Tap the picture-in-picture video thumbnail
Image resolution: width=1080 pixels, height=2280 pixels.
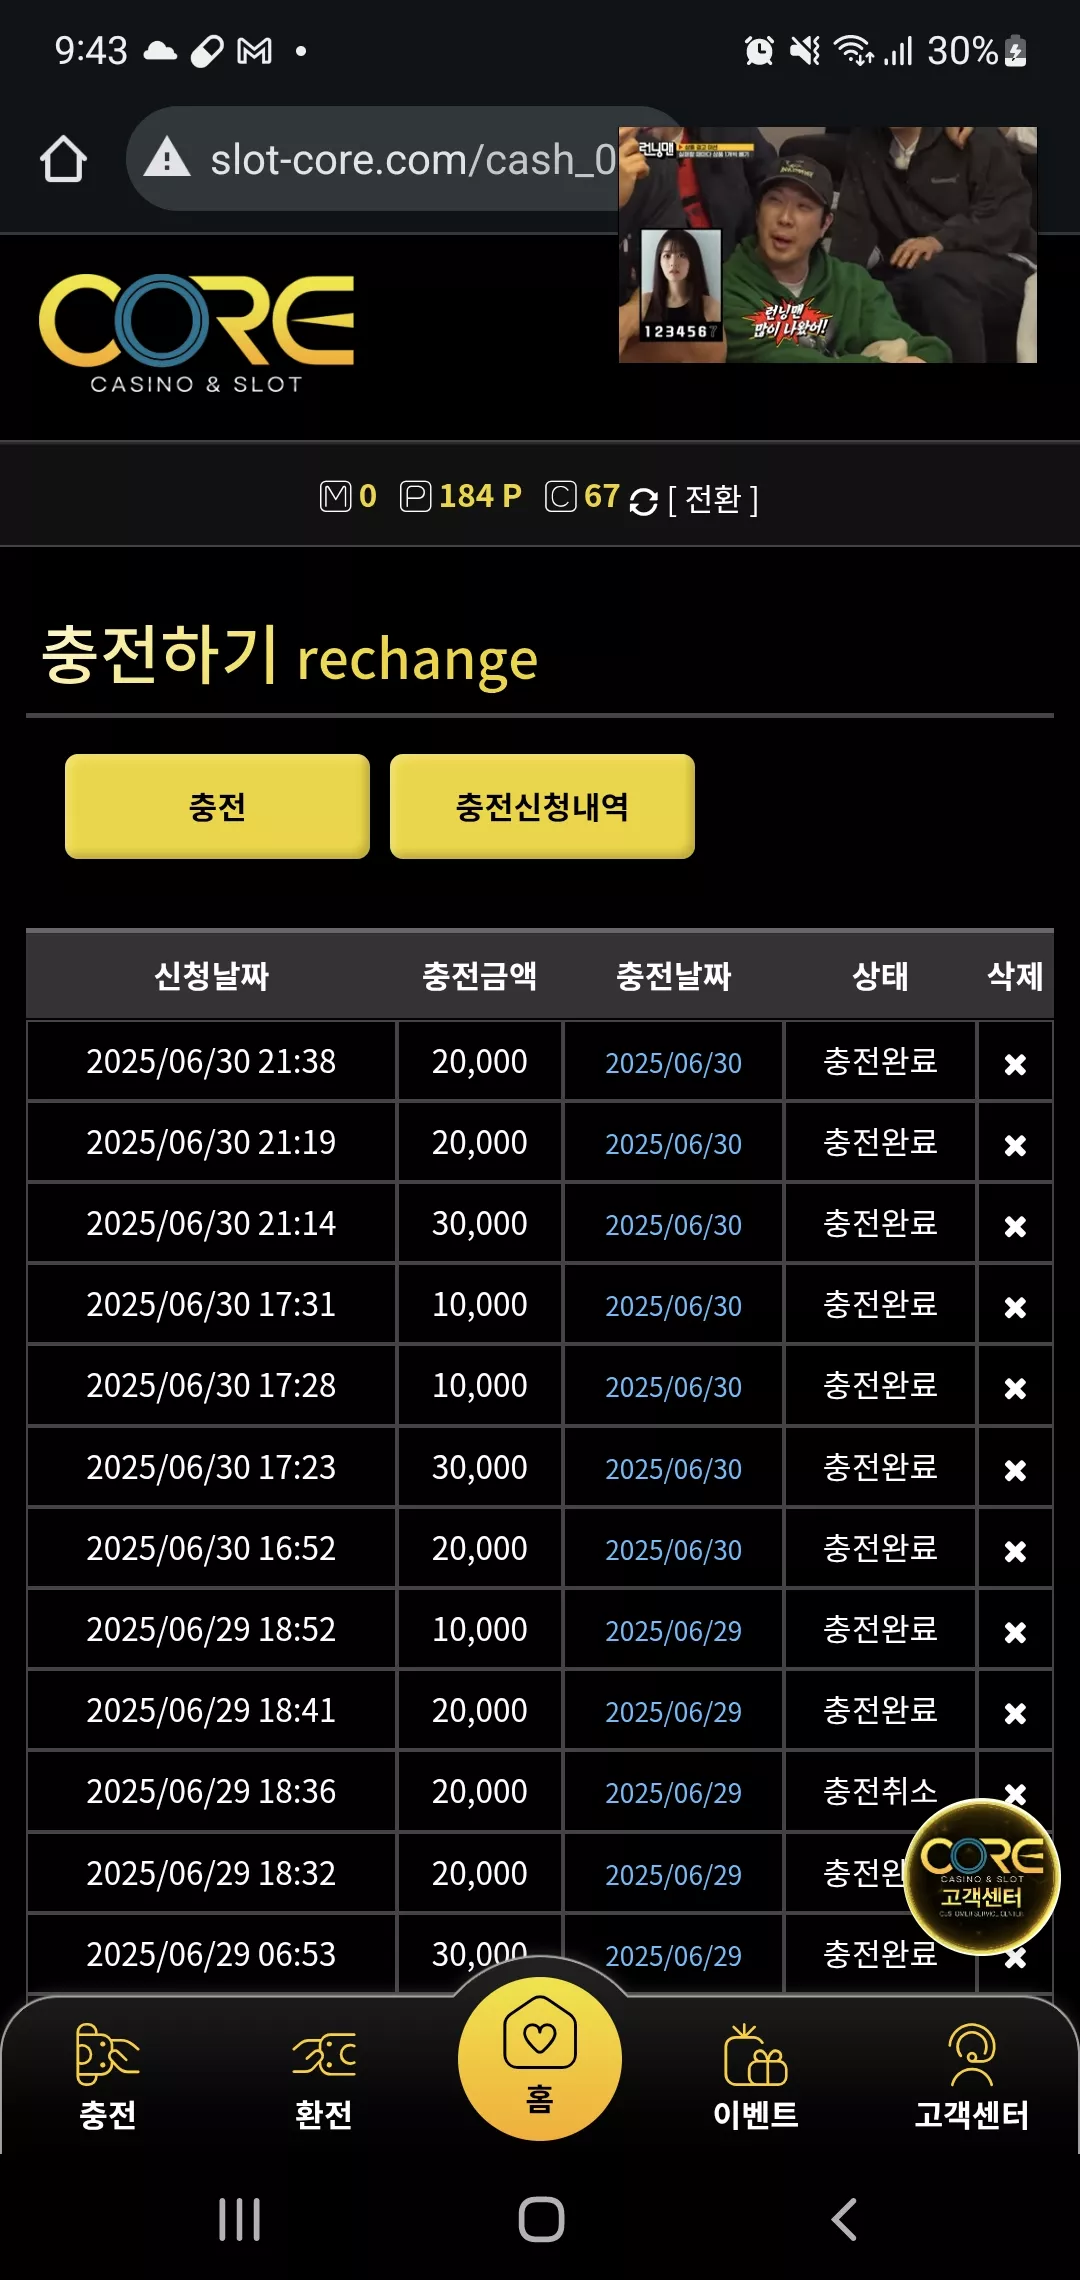828,245
